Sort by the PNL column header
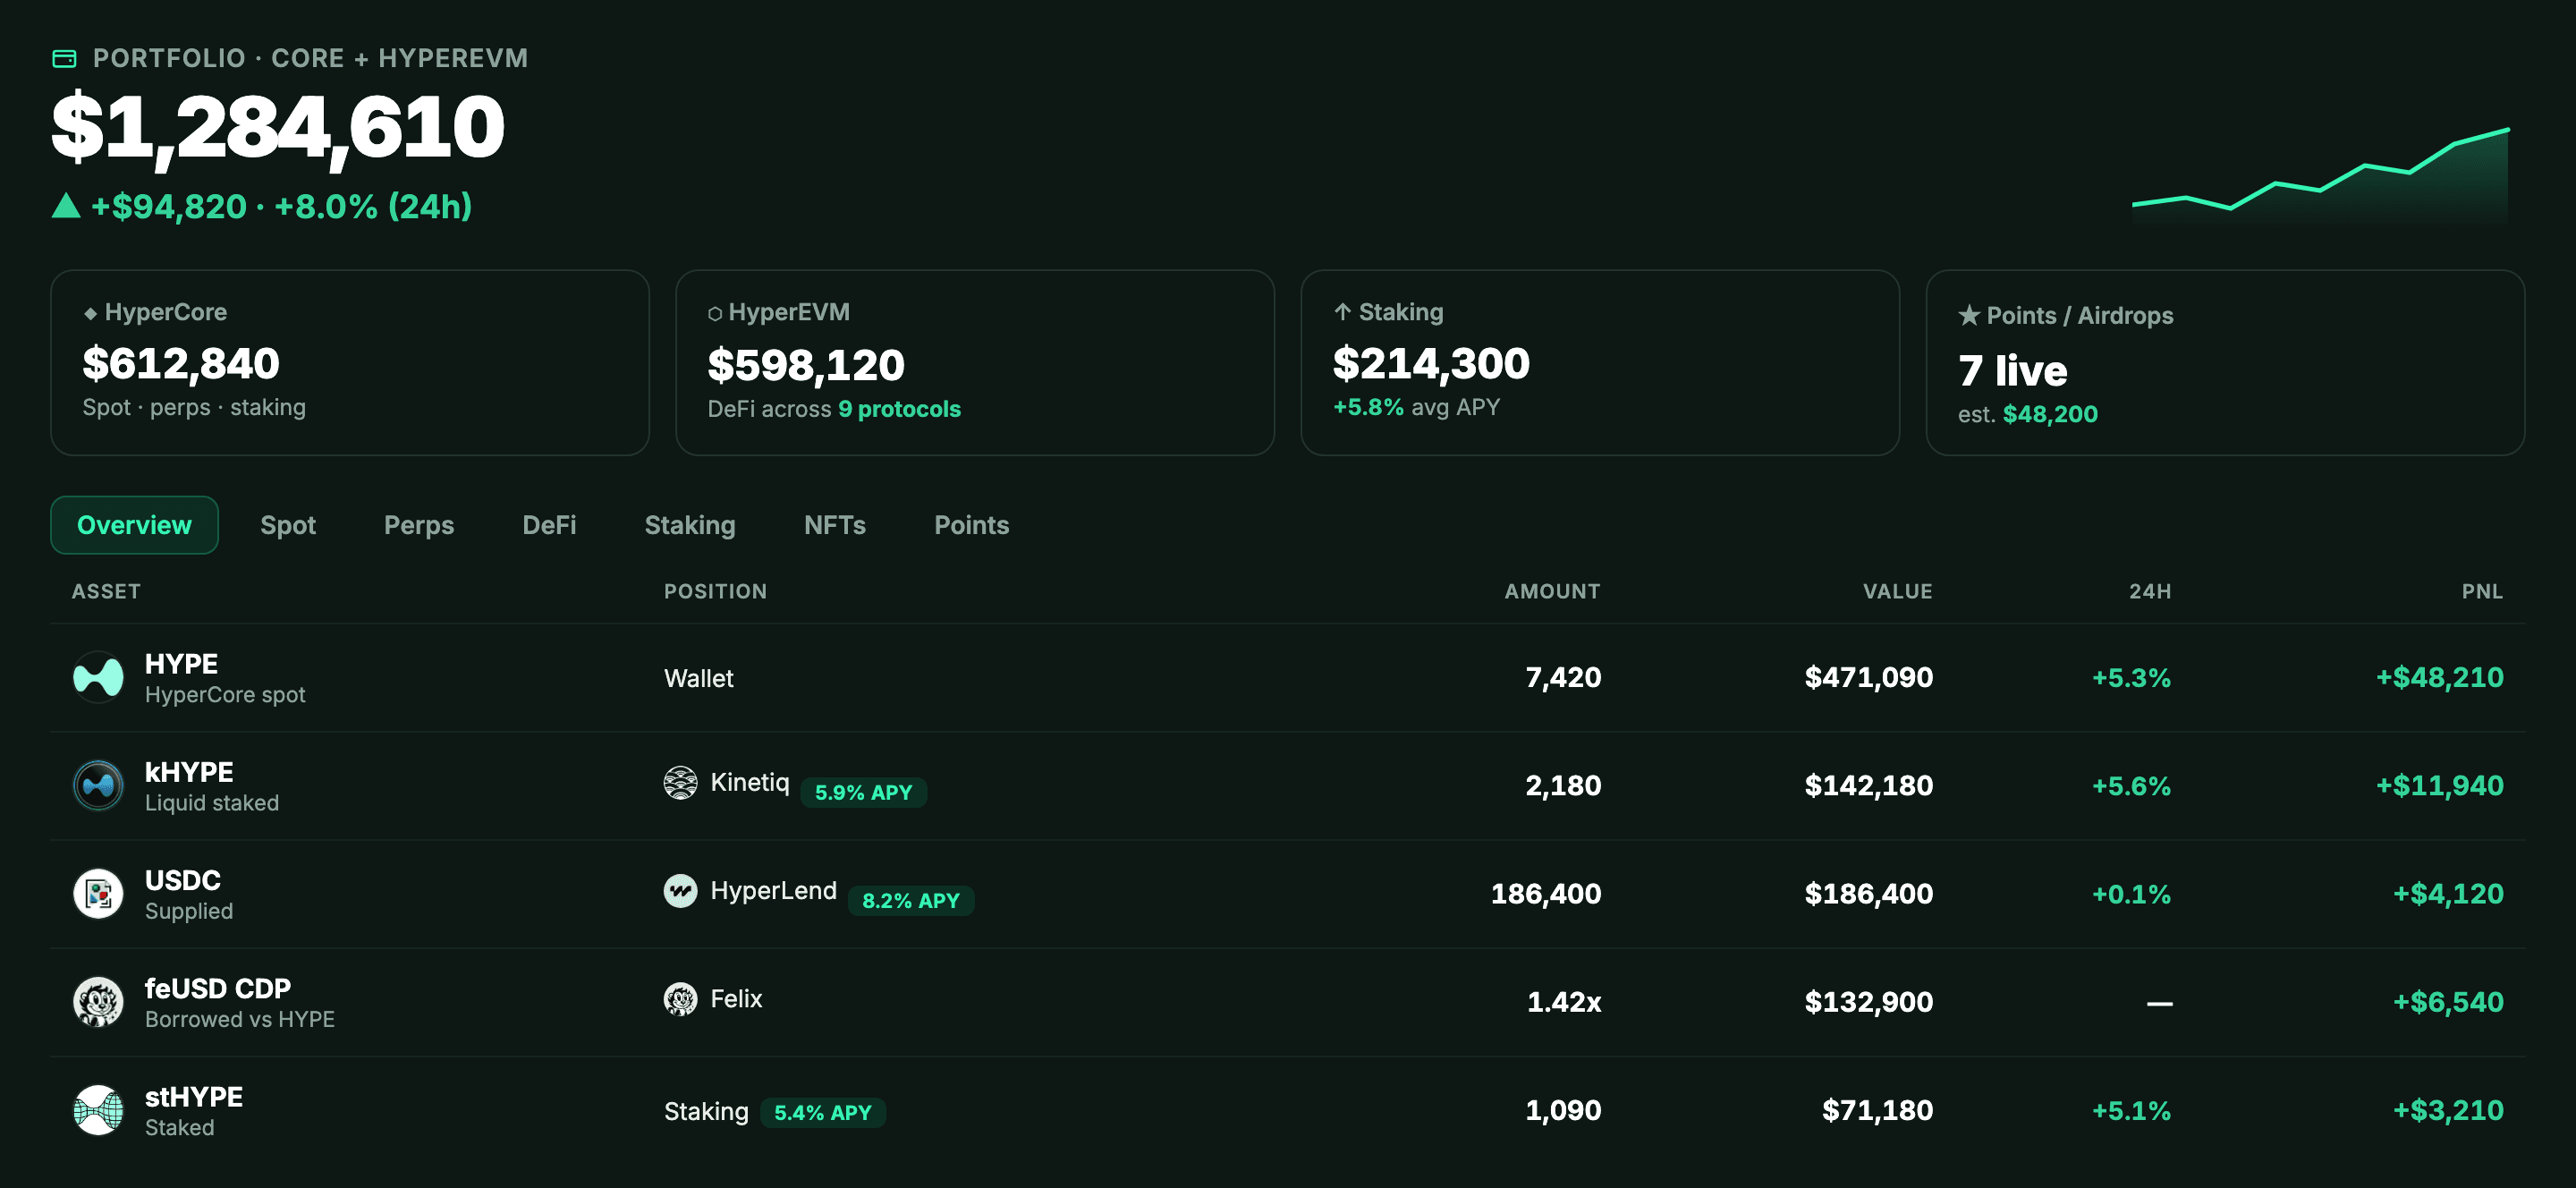2576x1188 pixels. [x=2482, y=591]
